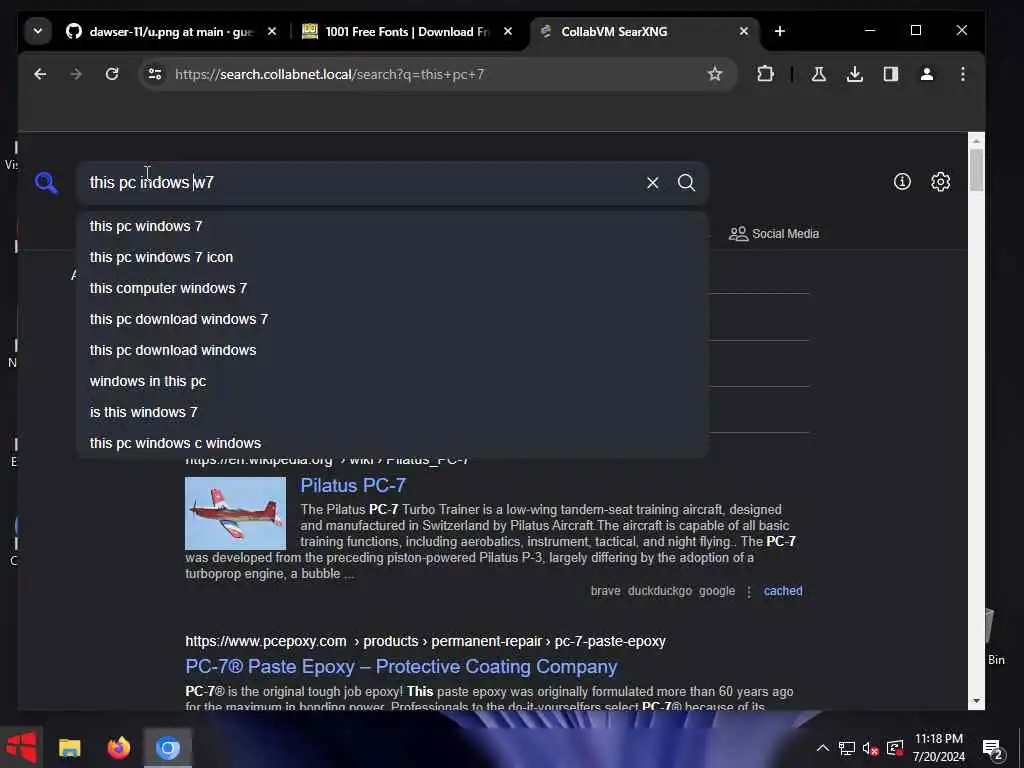Open PC-7 Paste Epoxy result link
1024x768 pixels.
point(401,667)
